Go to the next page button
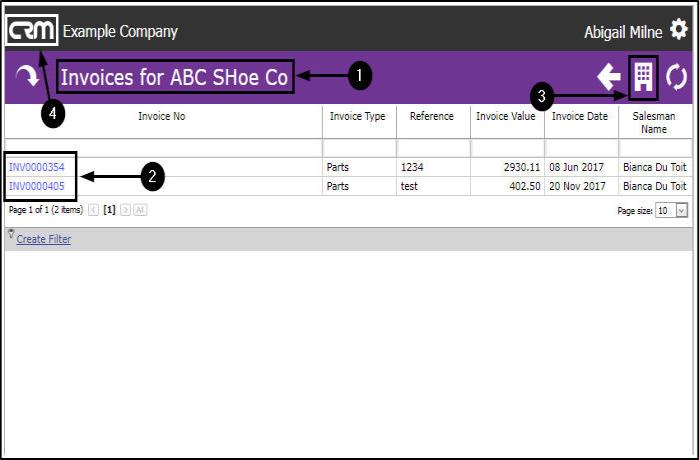 [125, 210]
